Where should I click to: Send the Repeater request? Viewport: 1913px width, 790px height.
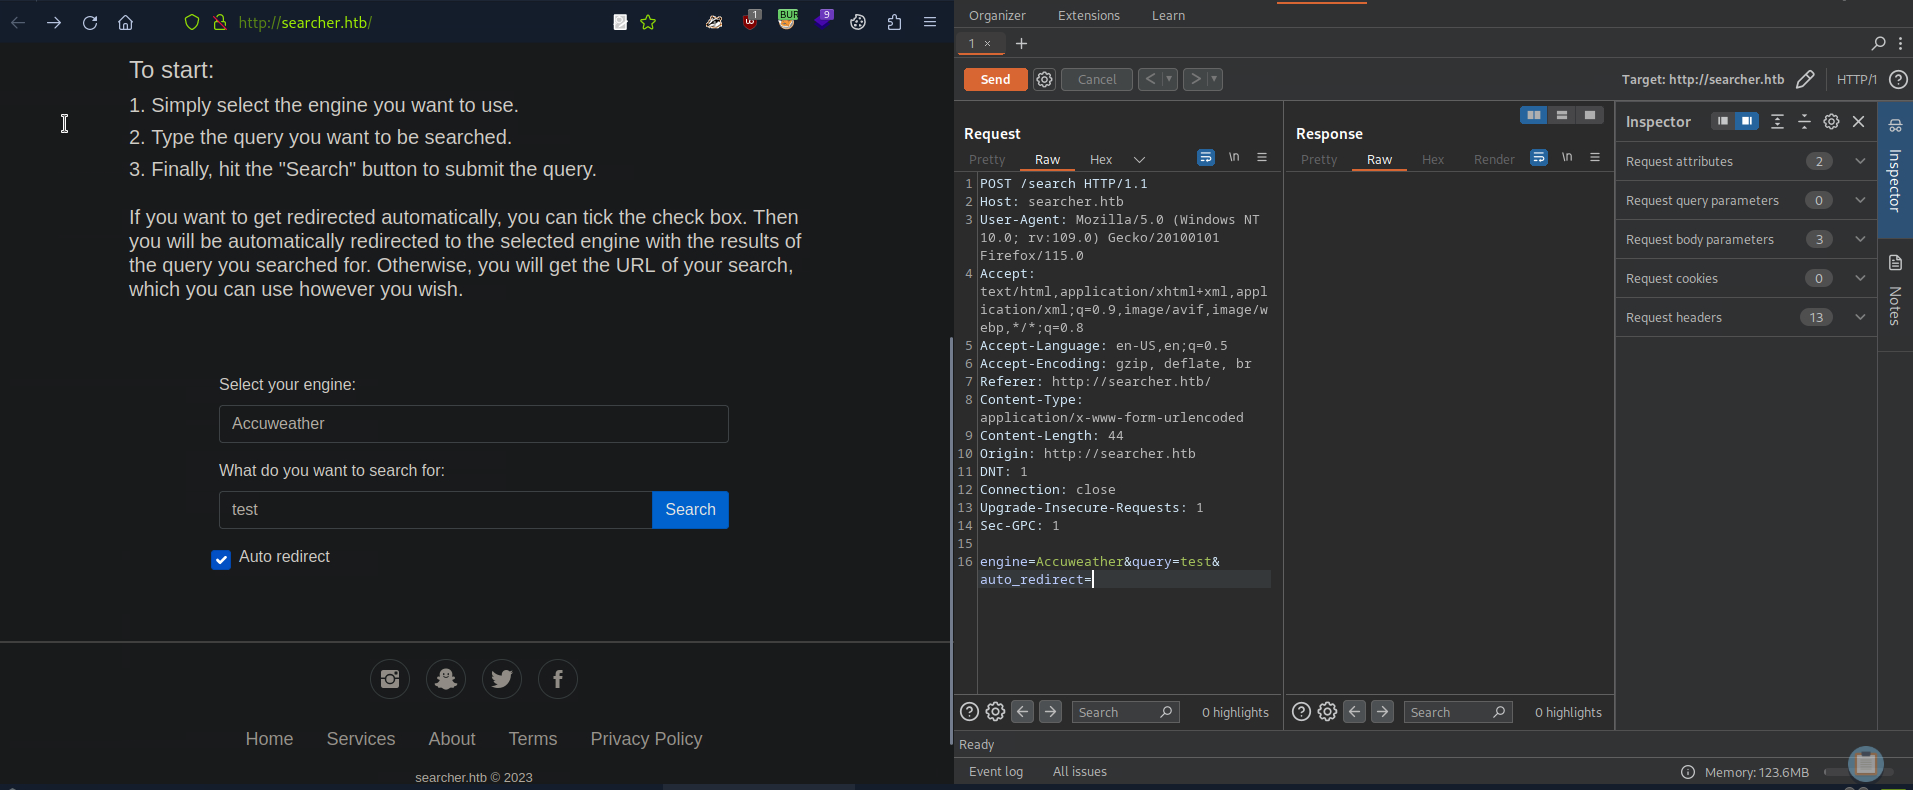click(x=995, y=79)
